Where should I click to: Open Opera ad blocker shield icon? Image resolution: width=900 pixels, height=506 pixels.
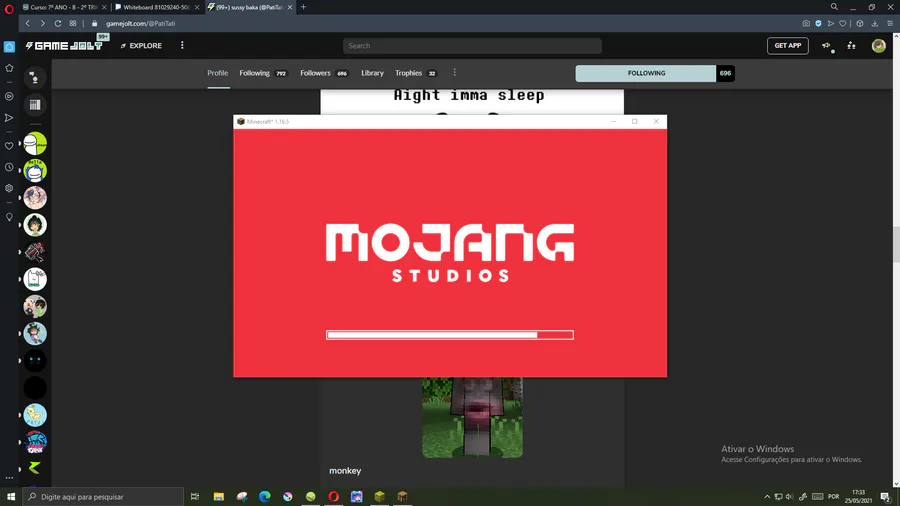pyautogui.click(x=818, y=24)
